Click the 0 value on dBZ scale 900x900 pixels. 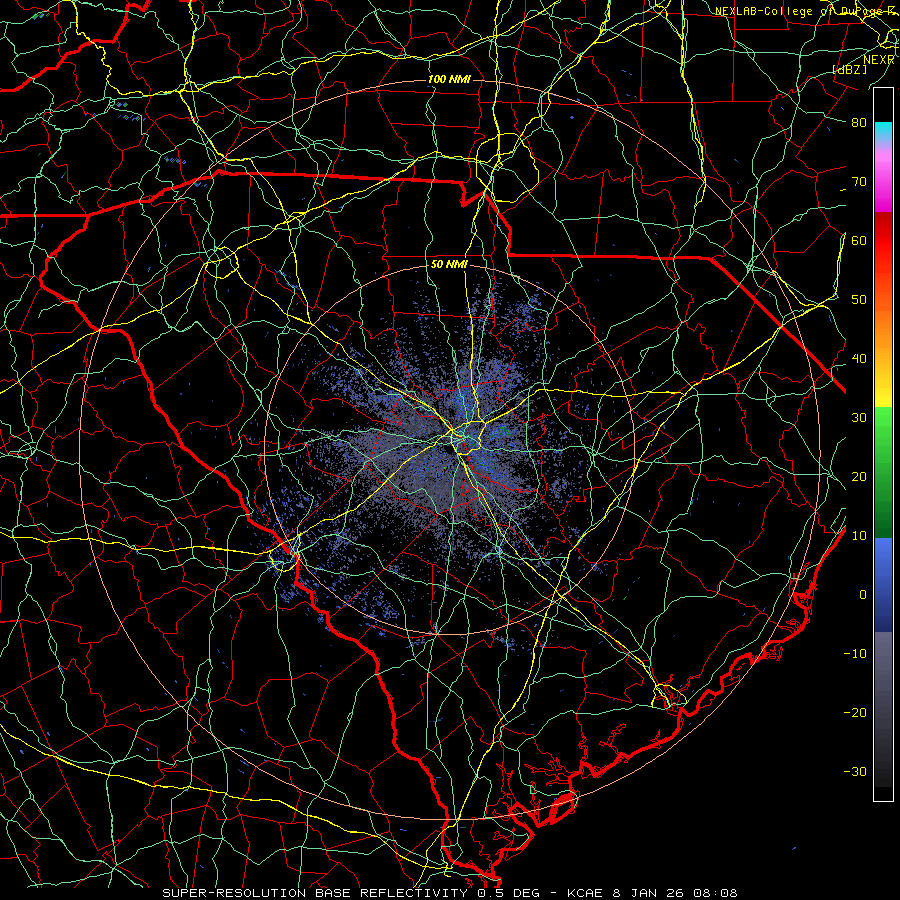863,595
